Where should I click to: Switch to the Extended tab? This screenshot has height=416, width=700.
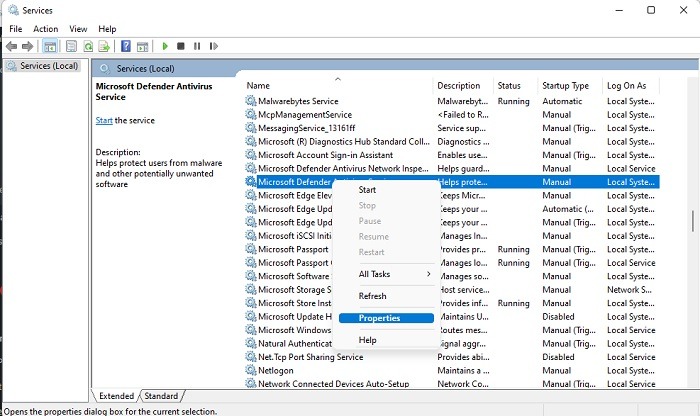click(x=116, y=396)
